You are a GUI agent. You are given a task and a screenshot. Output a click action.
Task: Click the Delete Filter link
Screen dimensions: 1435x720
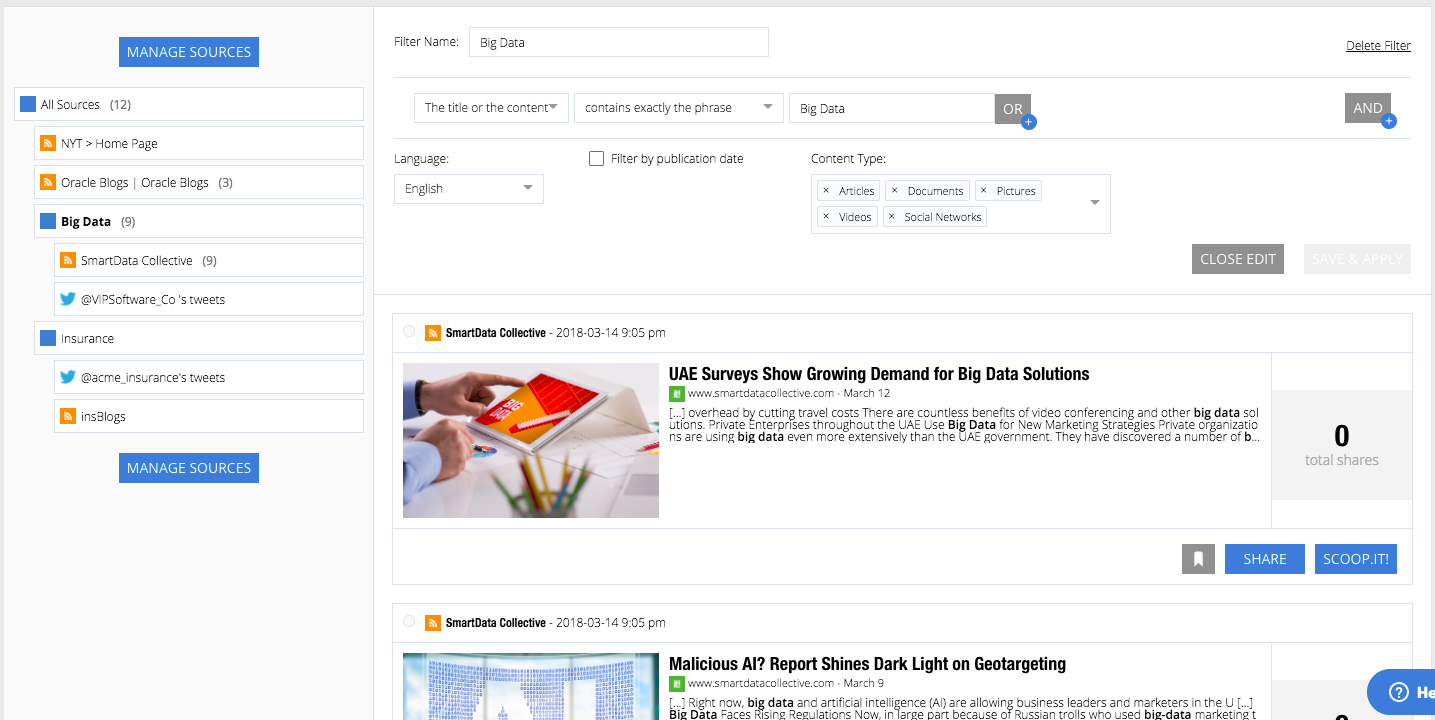point(1378,46)
